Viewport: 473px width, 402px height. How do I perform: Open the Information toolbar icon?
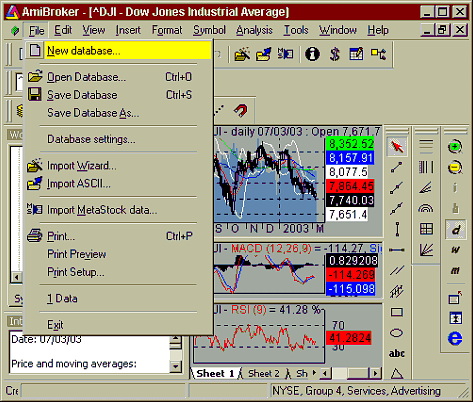(x=312, y=54)
